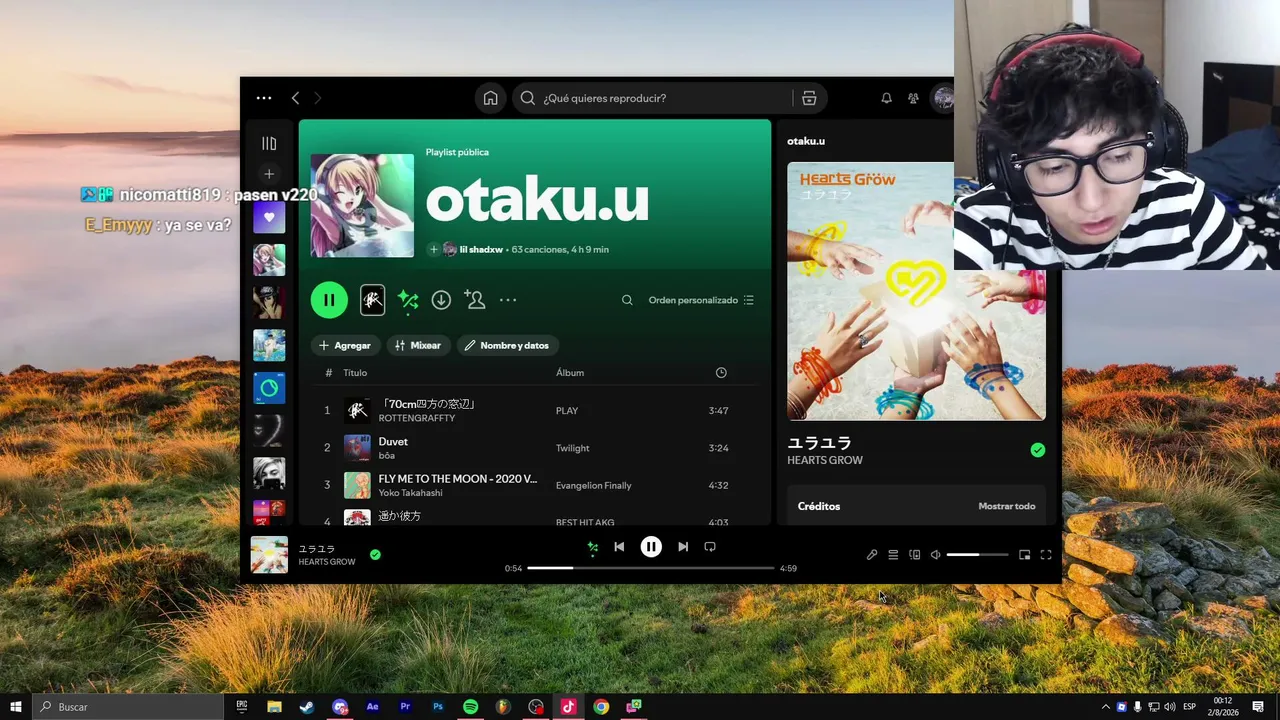This screenshot has height=720, width=1280.
Task: Select the 70cm四方の窓辺 track
Action: click(535, 410)
